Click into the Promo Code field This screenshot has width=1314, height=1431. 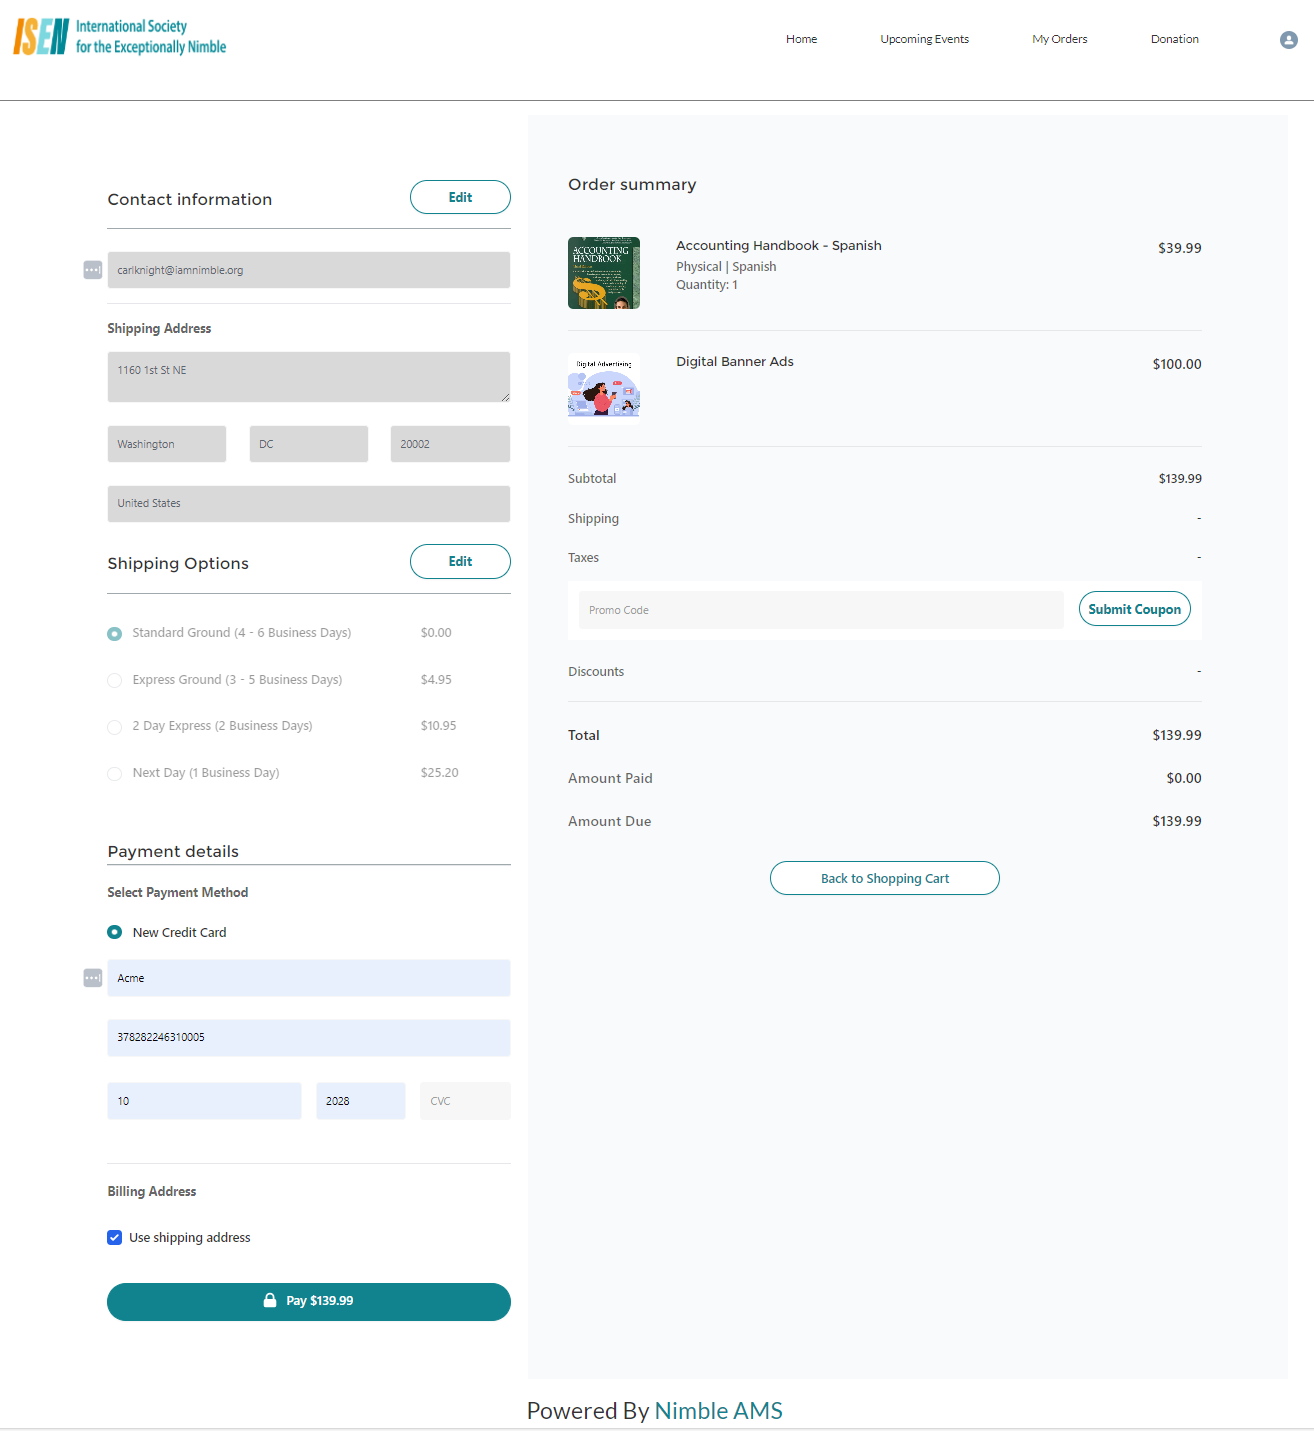click(x=820, y=610)
